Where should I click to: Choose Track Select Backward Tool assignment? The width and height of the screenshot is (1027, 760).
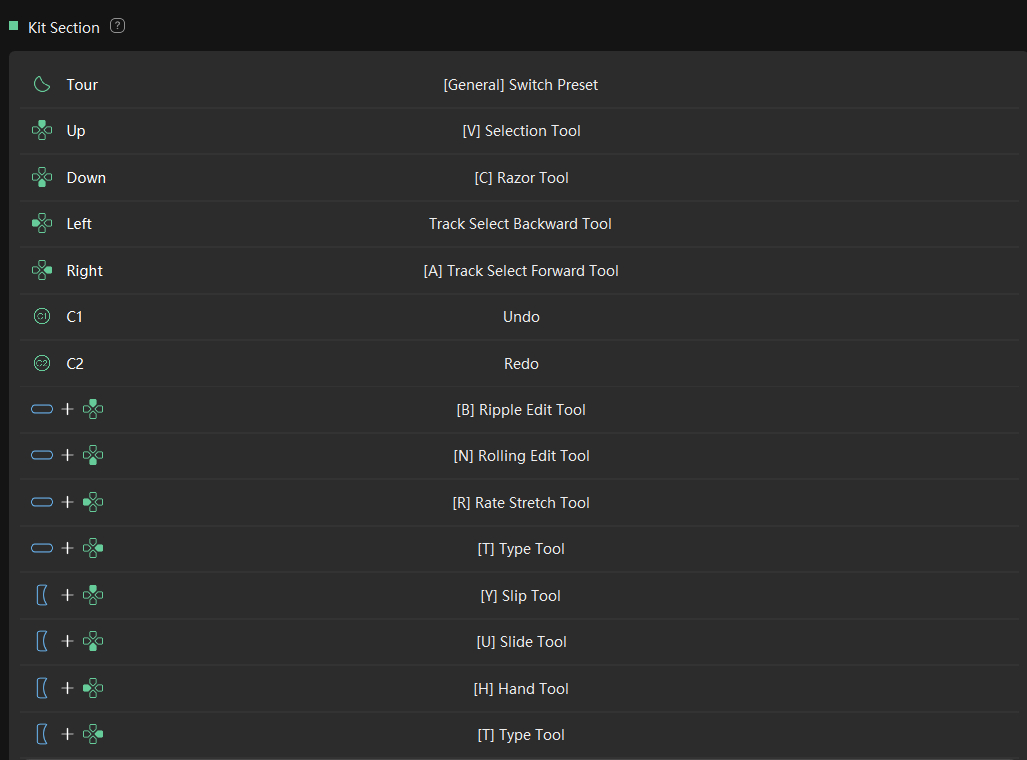tap(520, 223)
